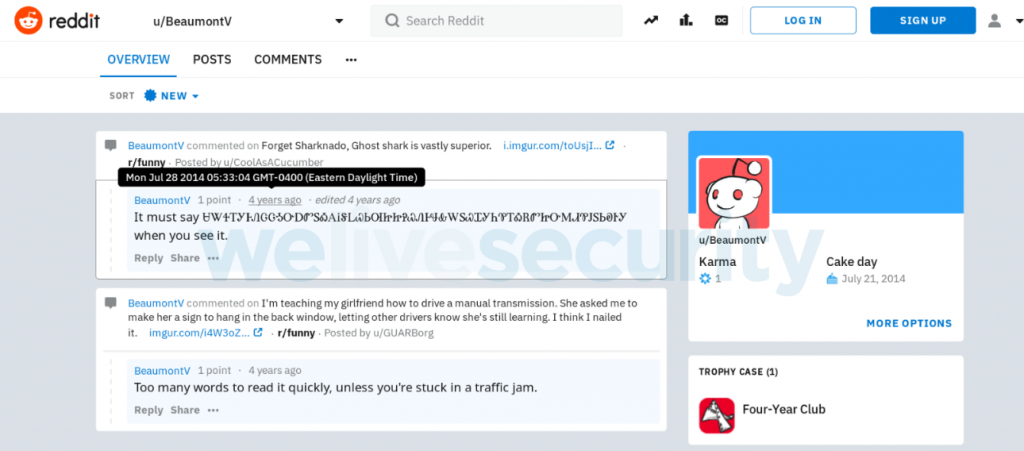Click Reply under the traffic jam comment
1024x451 pixels.
click(x=148, y=410)
